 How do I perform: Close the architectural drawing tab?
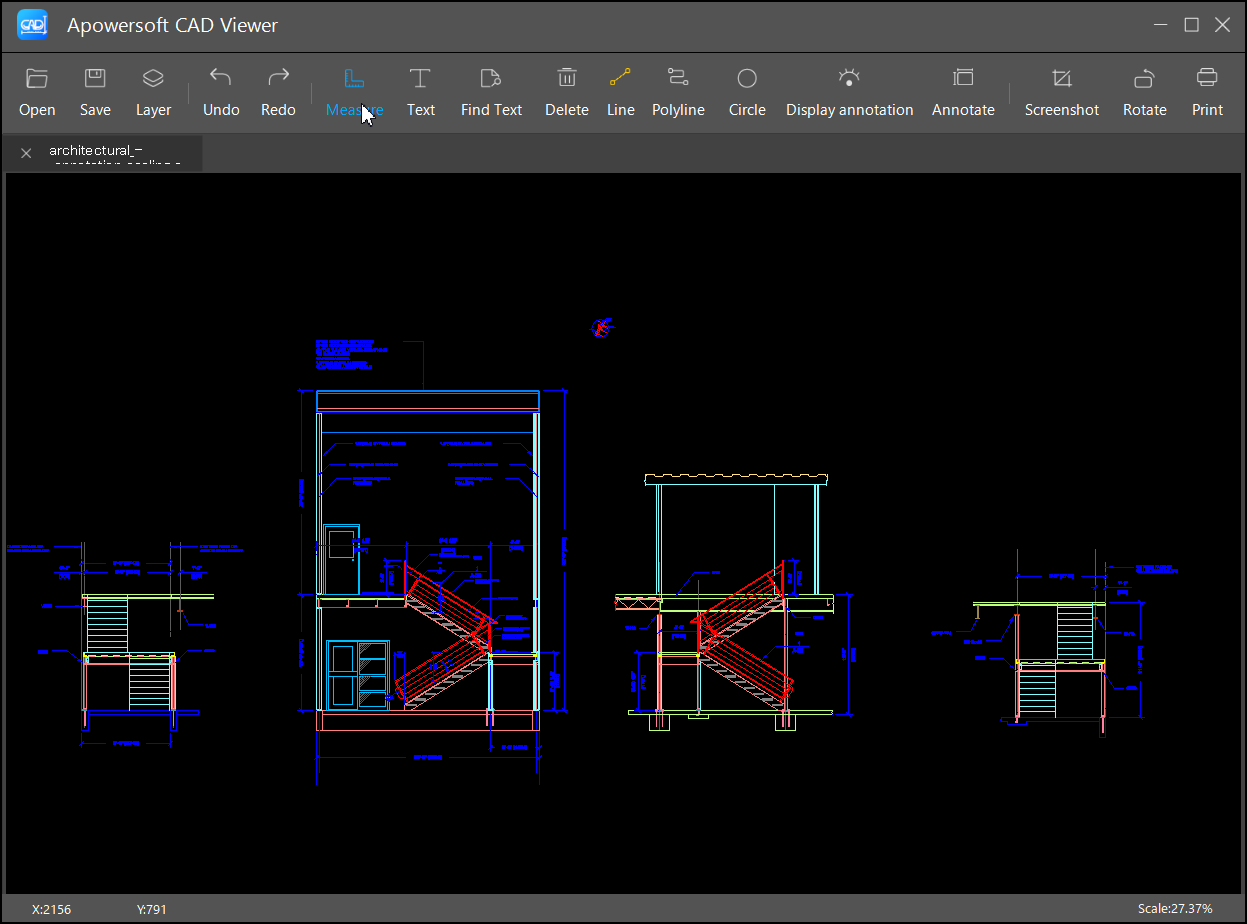point(26,153)
